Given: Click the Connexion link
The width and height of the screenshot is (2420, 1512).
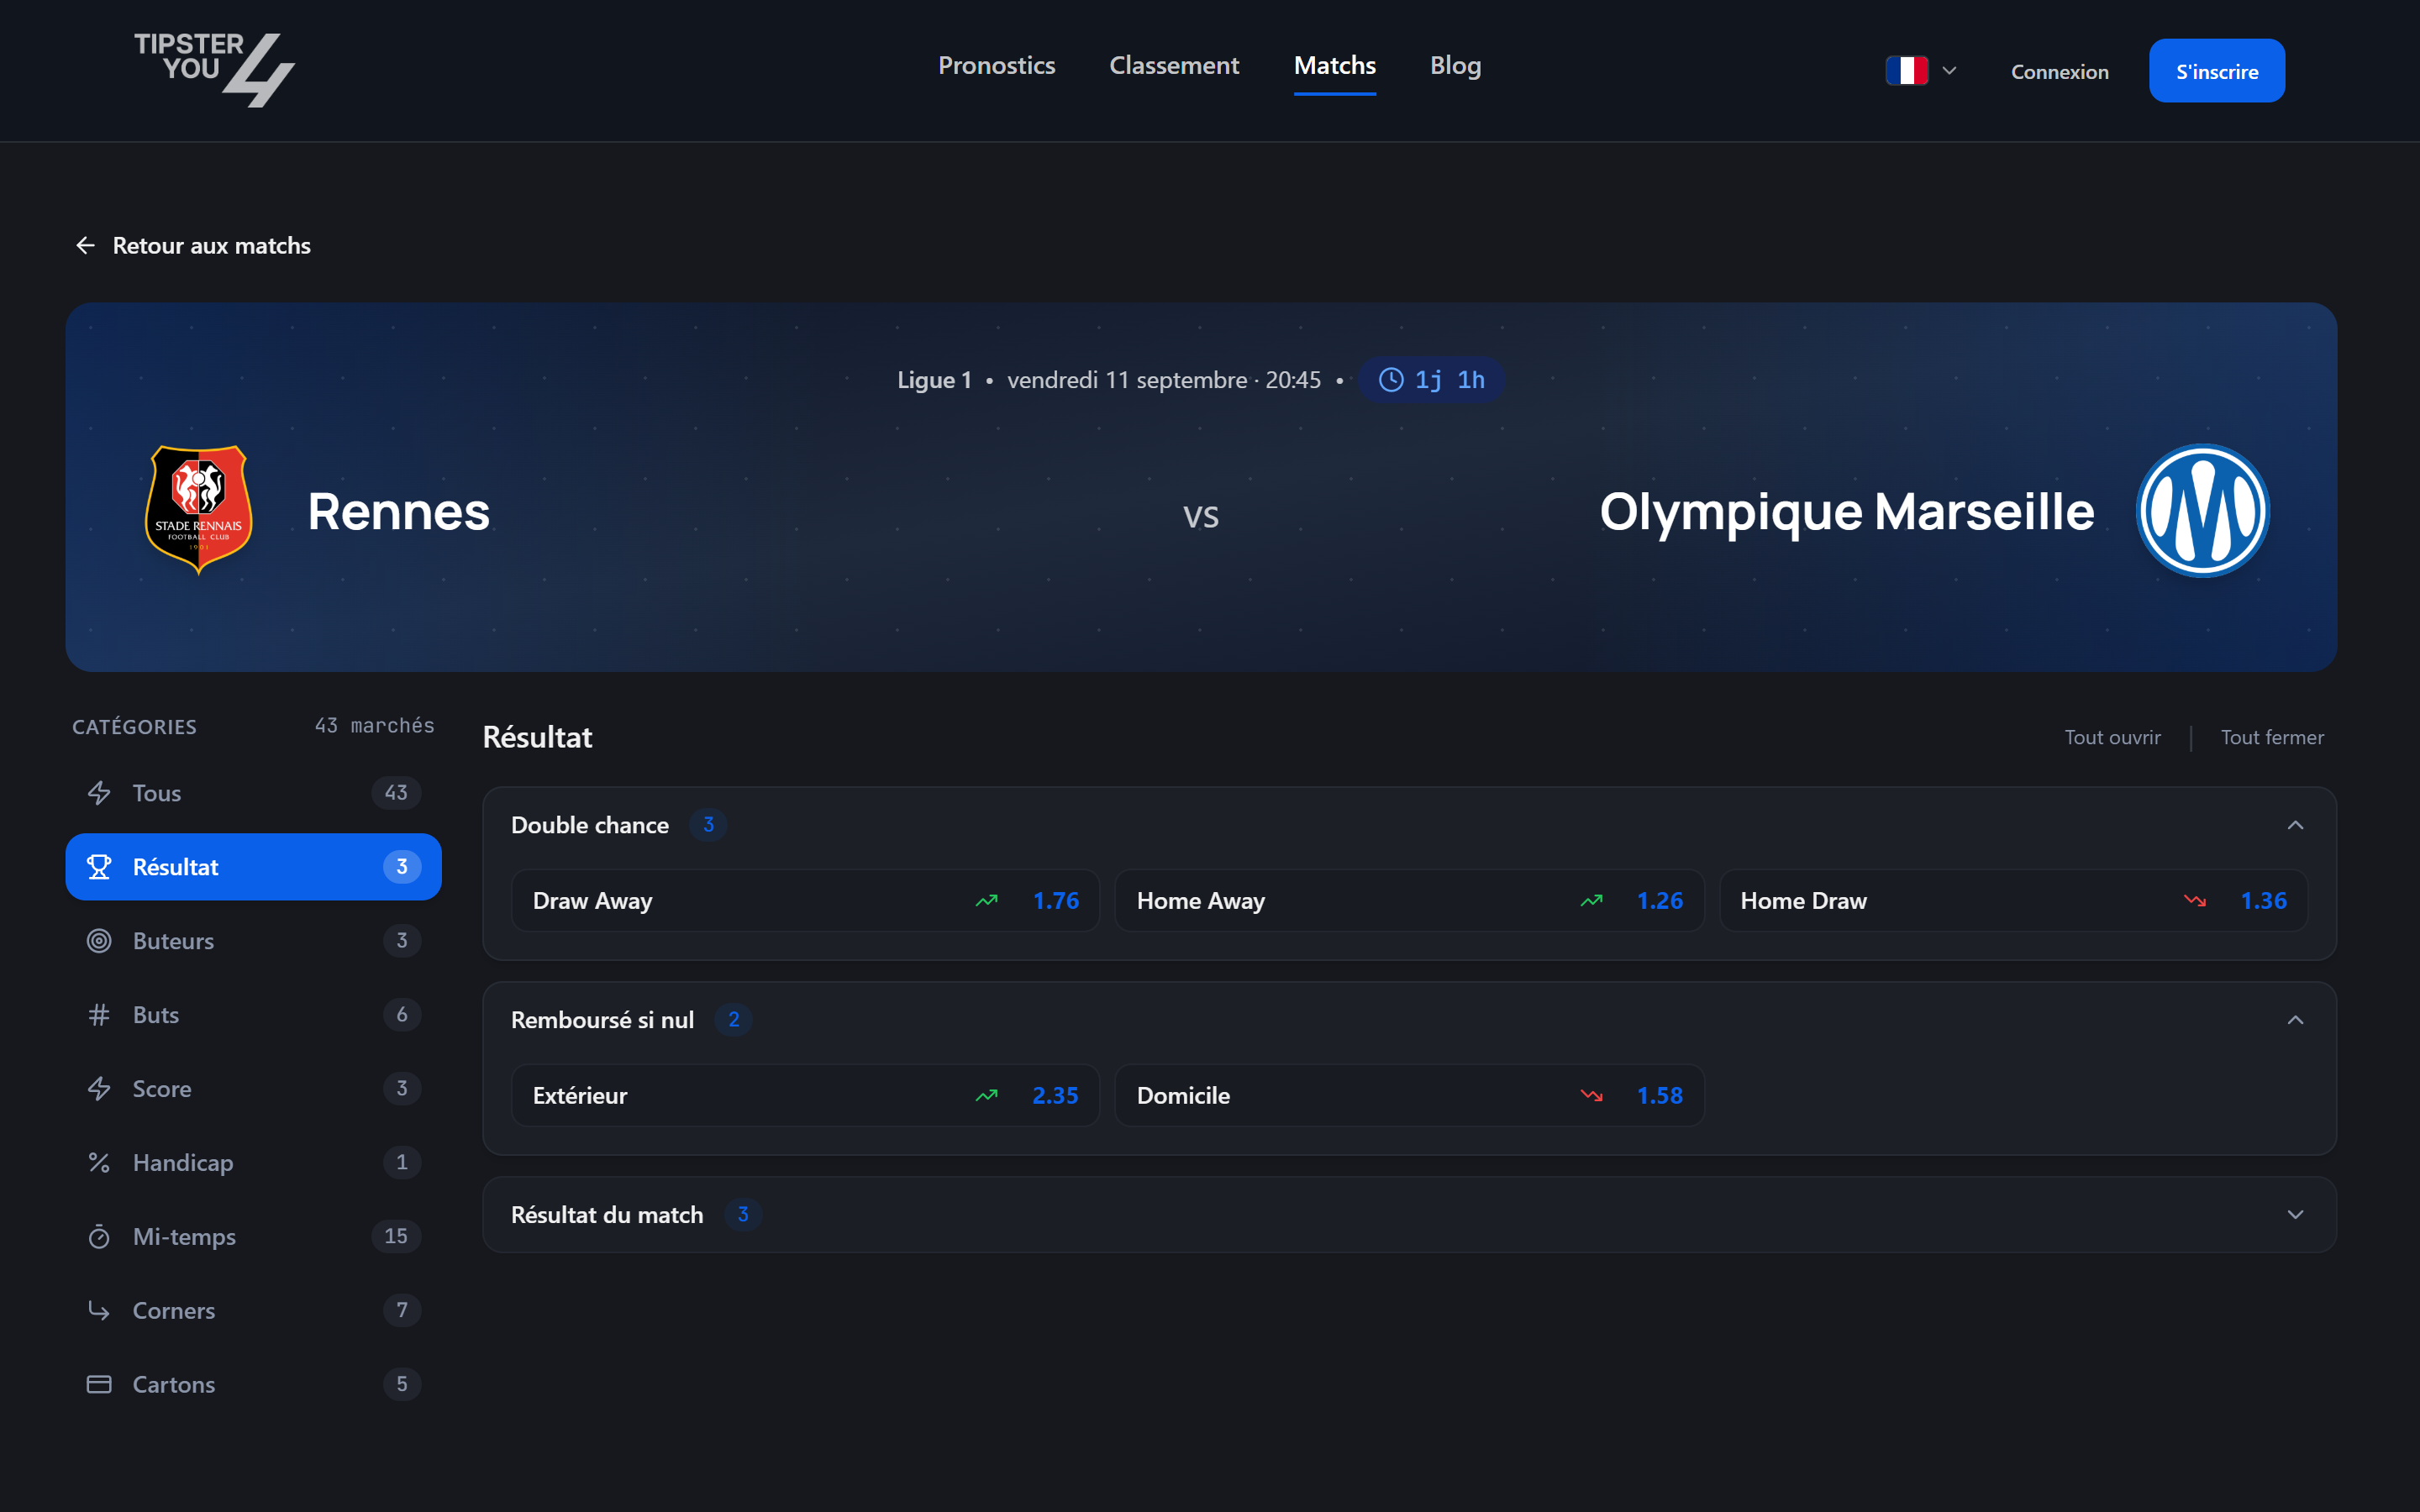Looking at the screenshot, I should click(2059, 72).
